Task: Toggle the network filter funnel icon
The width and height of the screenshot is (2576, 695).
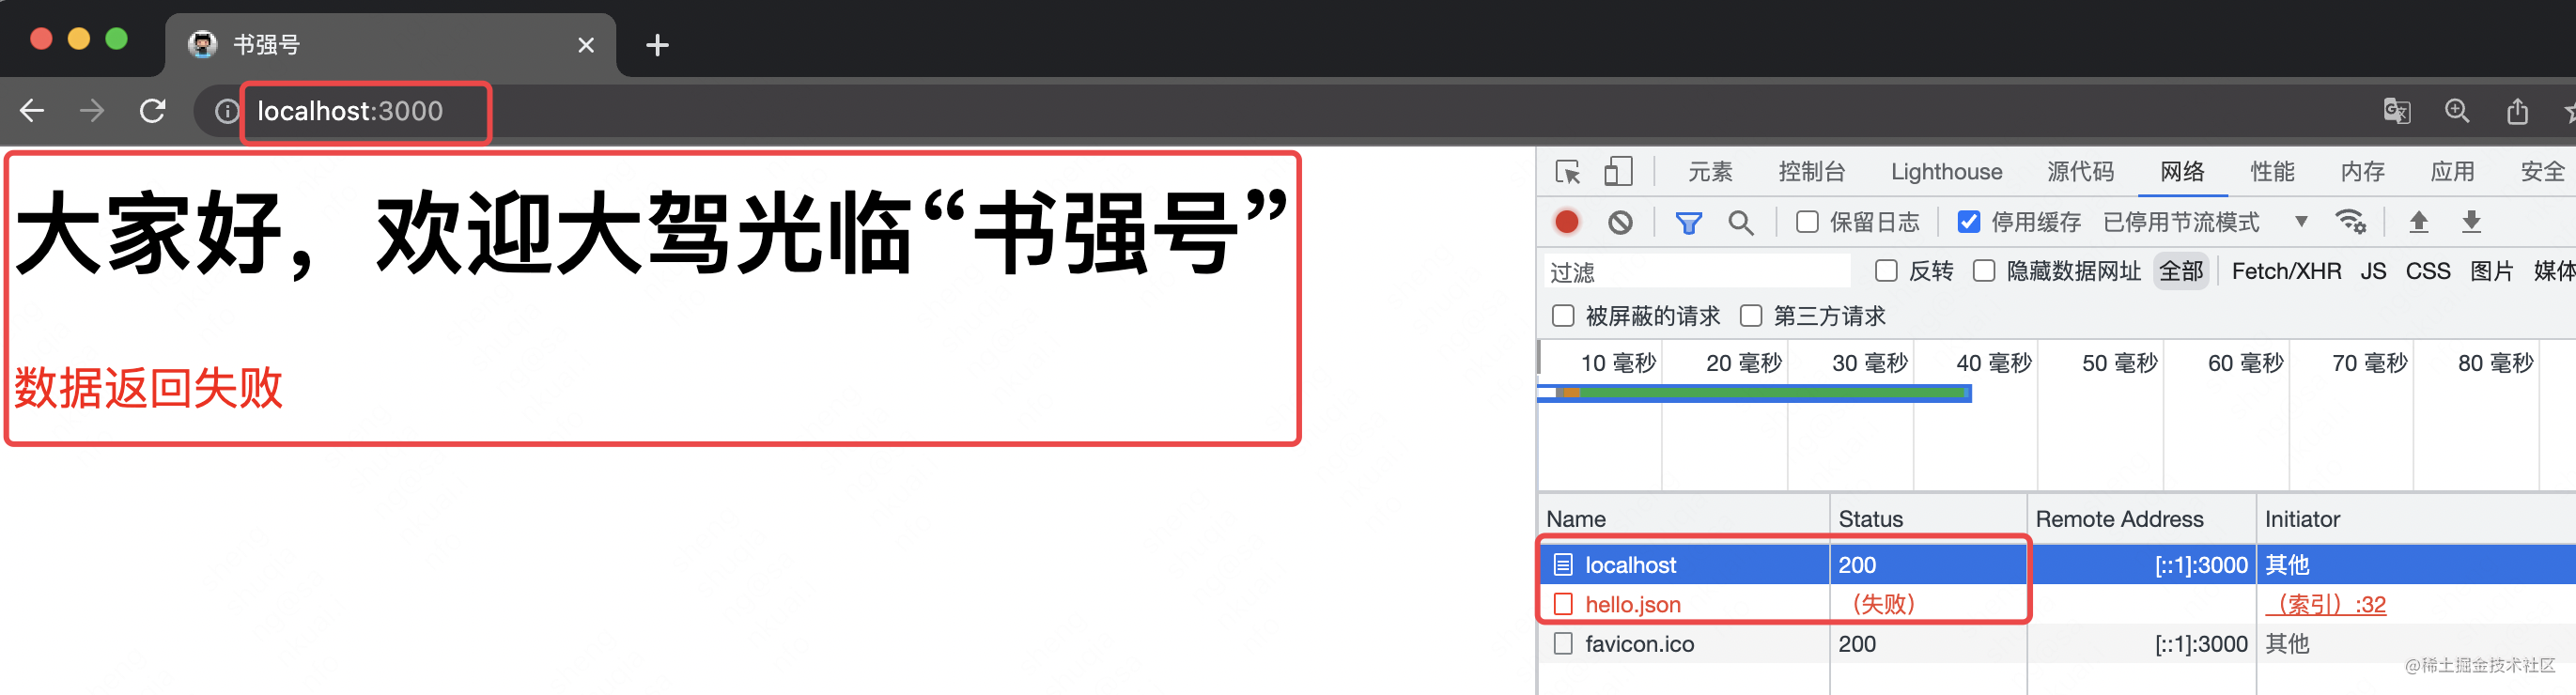Action: 1688,222
